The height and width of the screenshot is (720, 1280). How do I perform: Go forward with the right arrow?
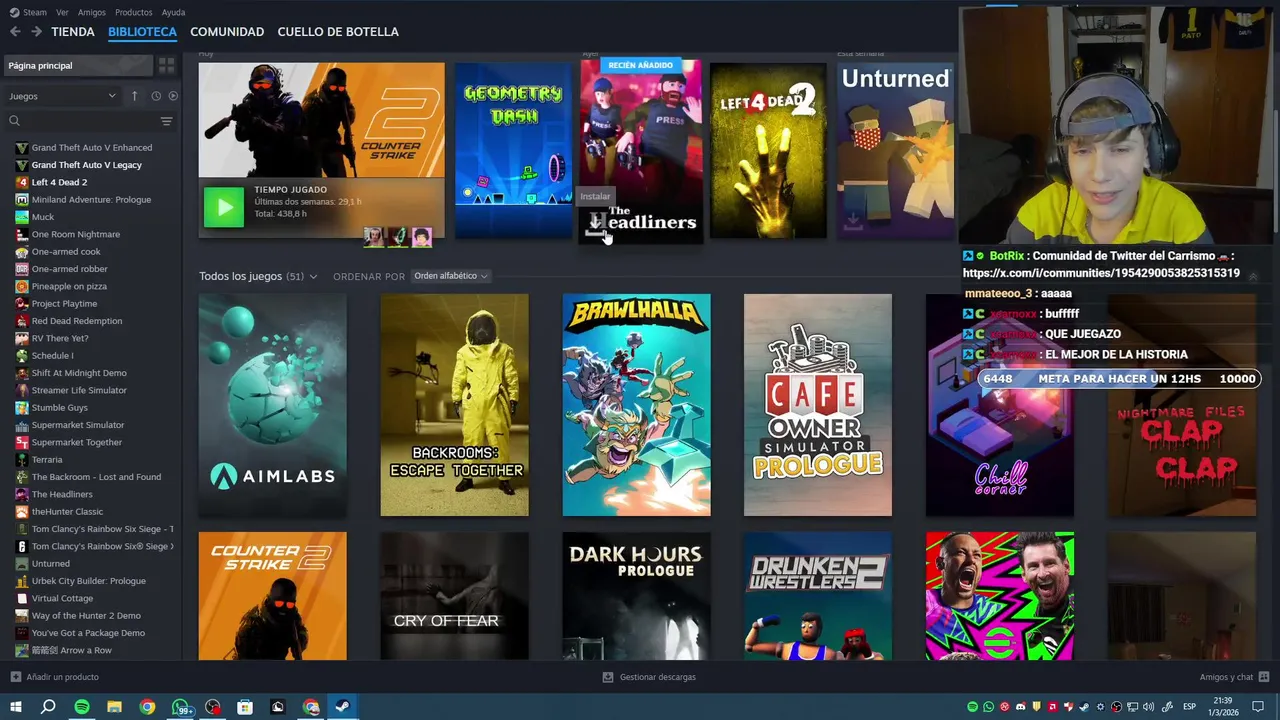point(36,32)
